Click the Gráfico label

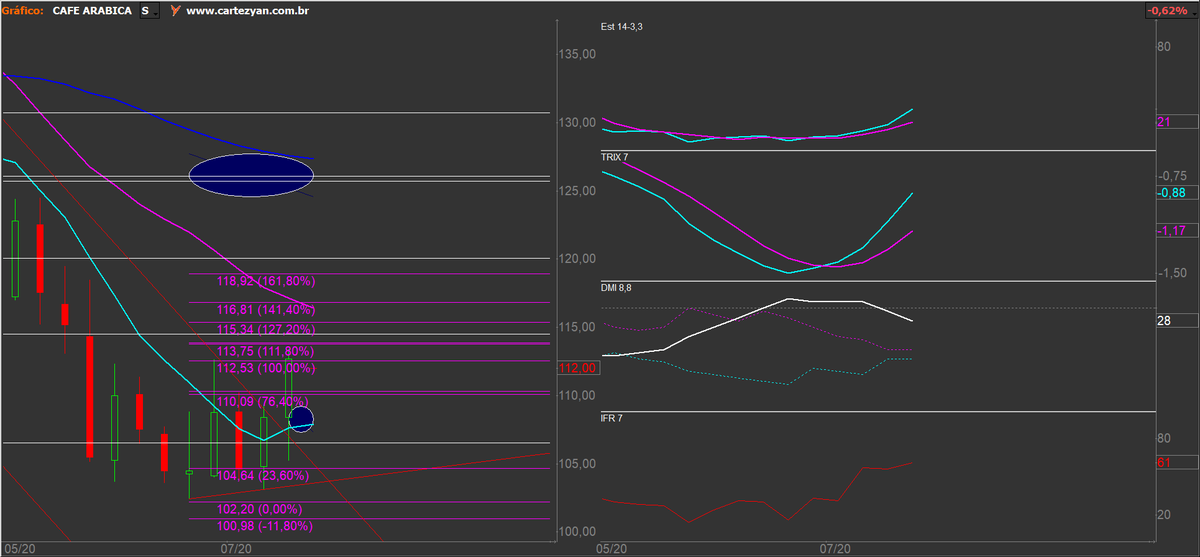(x=22, y=10)
